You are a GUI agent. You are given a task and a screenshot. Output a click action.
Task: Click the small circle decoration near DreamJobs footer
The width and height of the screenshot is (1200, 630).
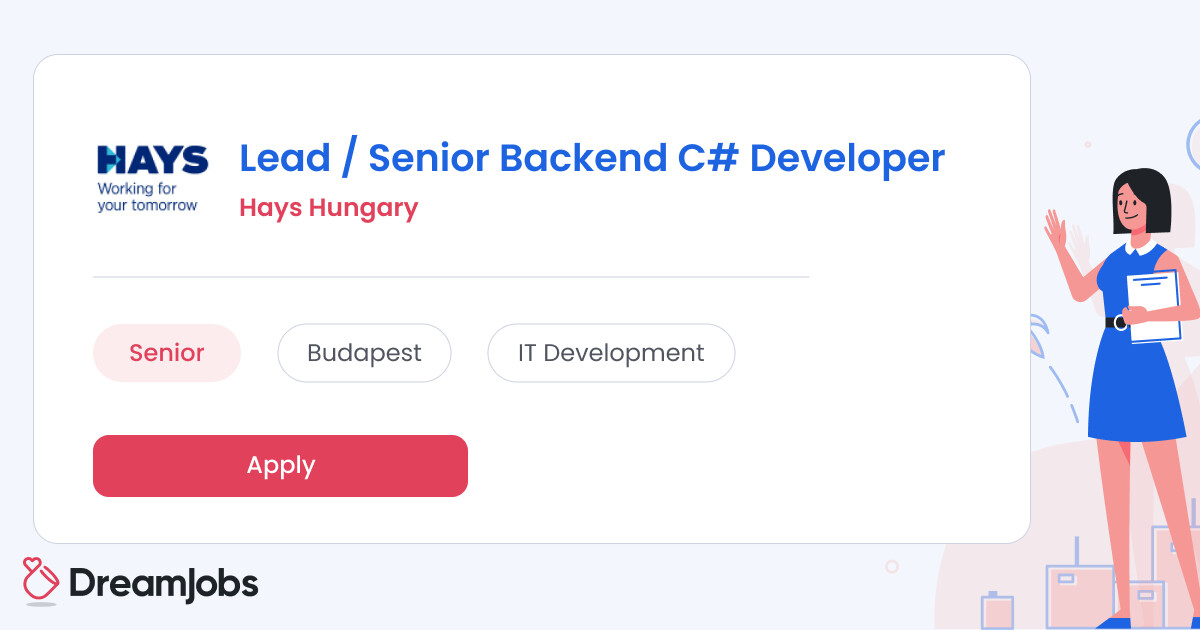pyautogui.click(x=891, y=566)
